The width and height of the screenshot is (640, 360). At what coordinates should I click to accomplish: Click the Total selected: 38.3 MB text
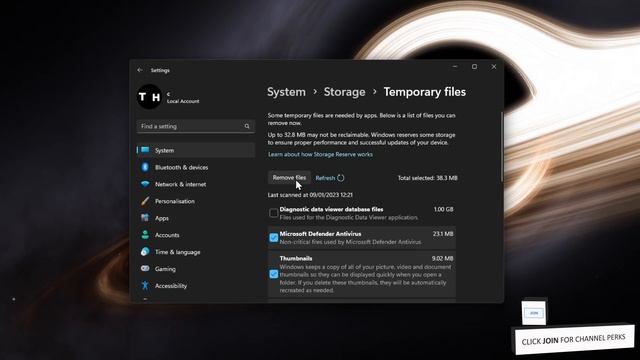coord(427,178)
